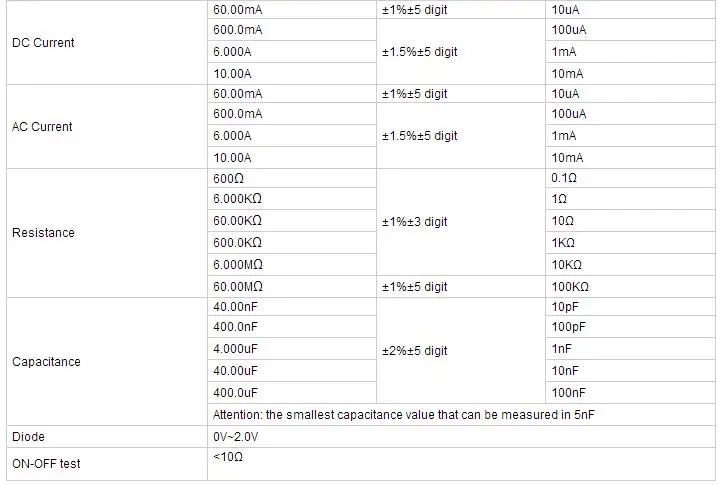
Task: Click the 6.000KΩ range cell
Action: pos(292,199)
